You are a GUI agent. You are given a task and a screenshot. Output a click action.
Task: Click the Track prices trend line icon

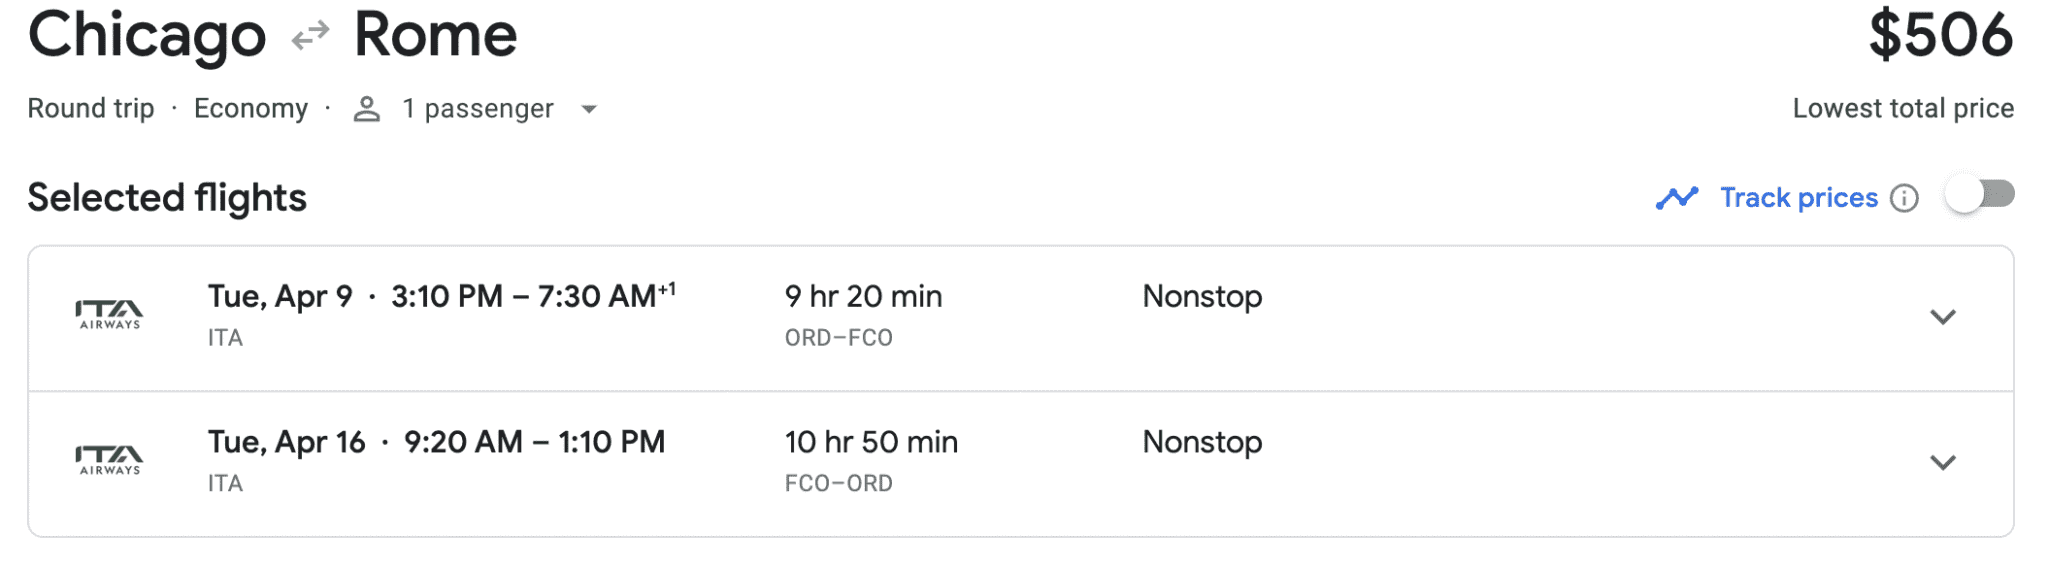1676,198
